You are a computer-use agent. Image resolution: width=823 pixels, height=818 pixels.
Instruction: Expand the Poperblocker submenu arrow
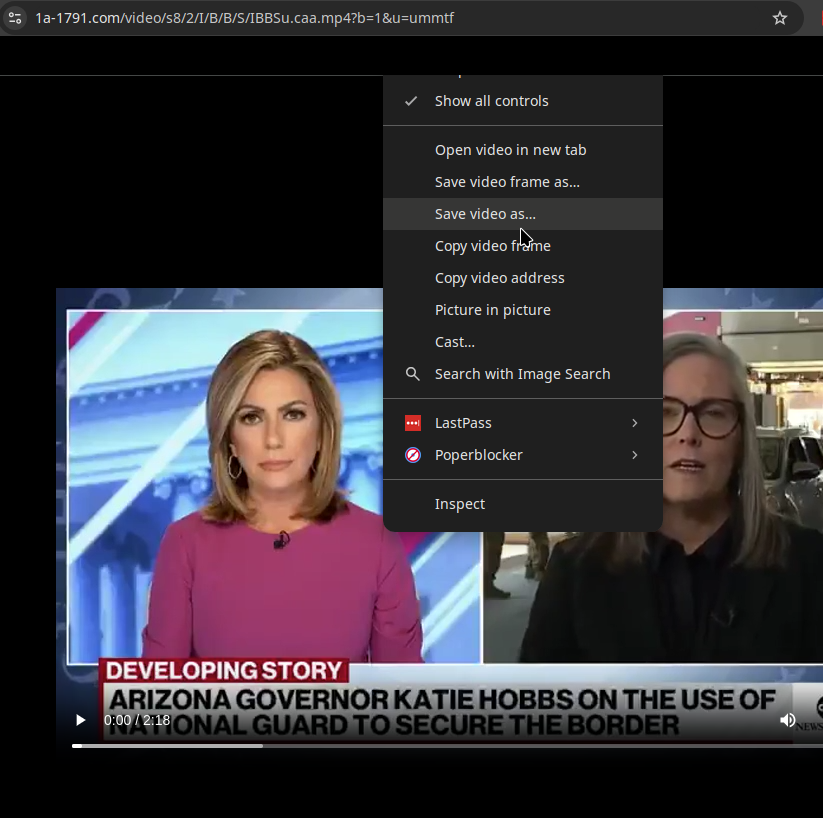coord(635,455)
